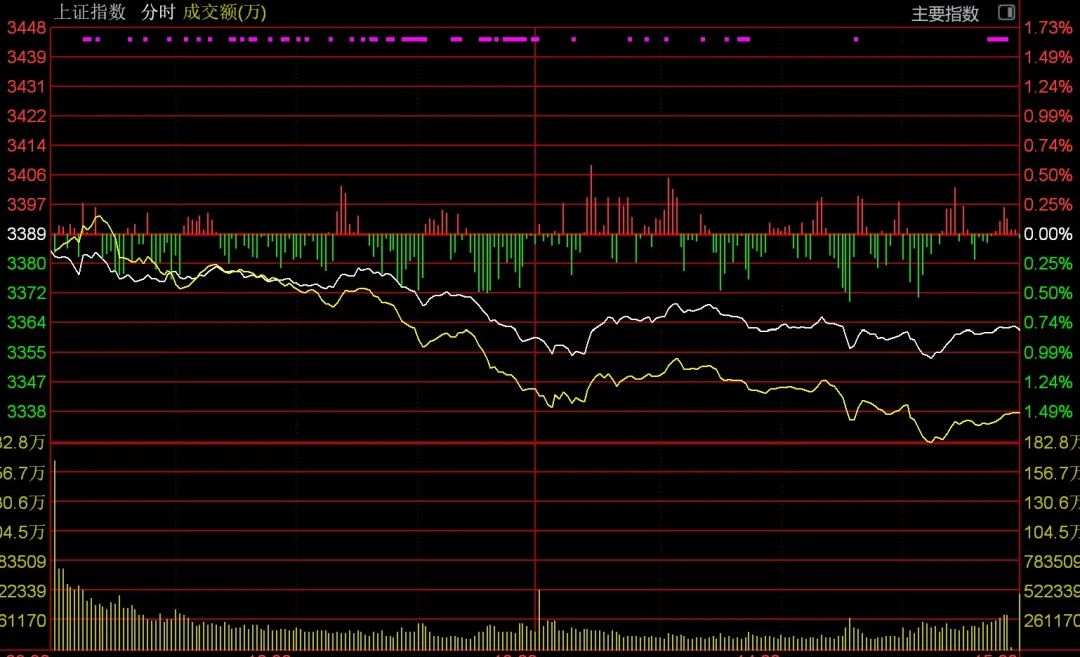Click the midday volume spike bar
Screen dimensions: 1080x657
539,620
